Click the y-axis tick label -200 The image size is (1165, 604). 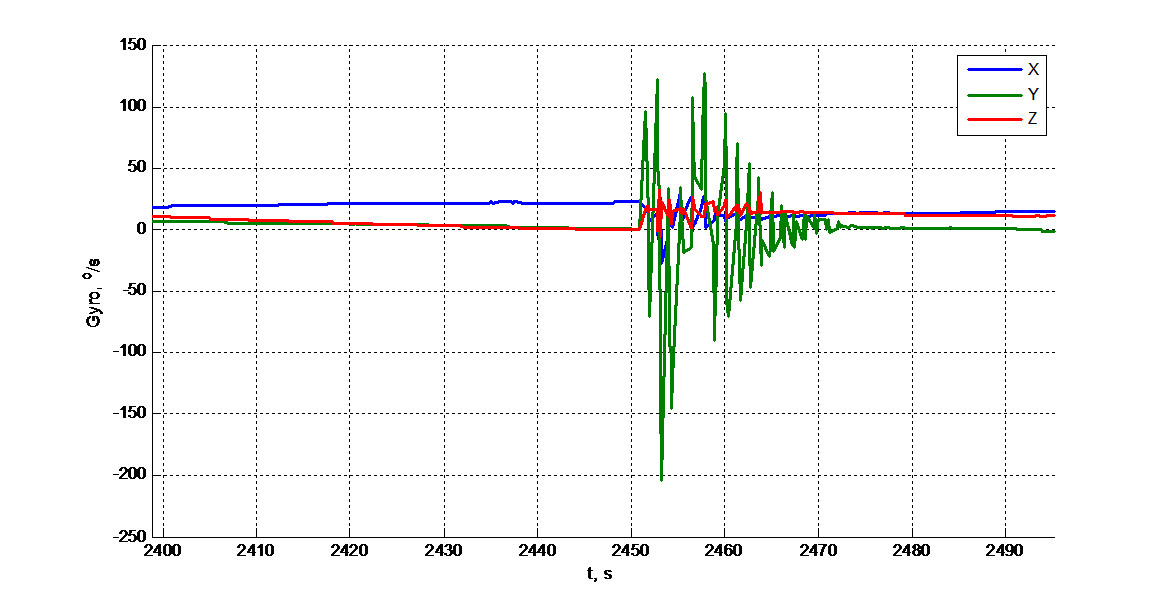[x=129, y=475]
